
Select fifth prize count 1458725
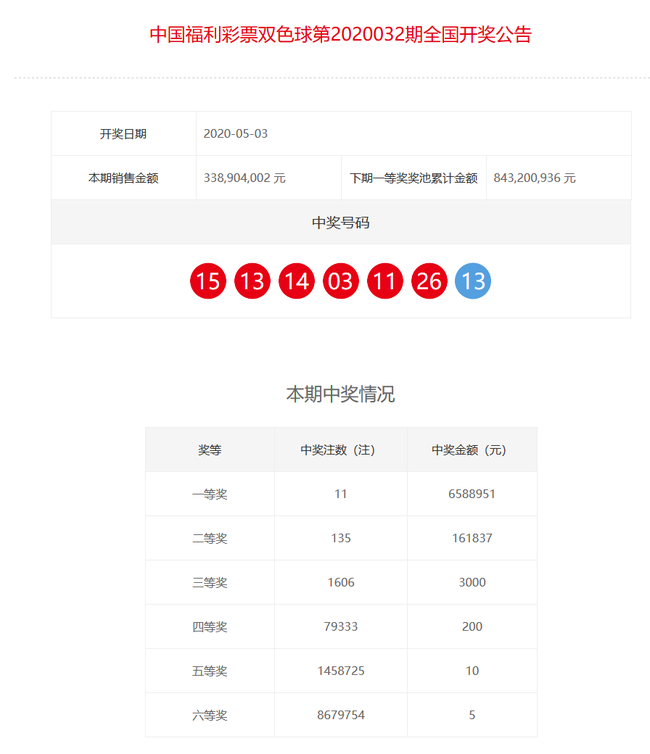(x=341, y=671)
